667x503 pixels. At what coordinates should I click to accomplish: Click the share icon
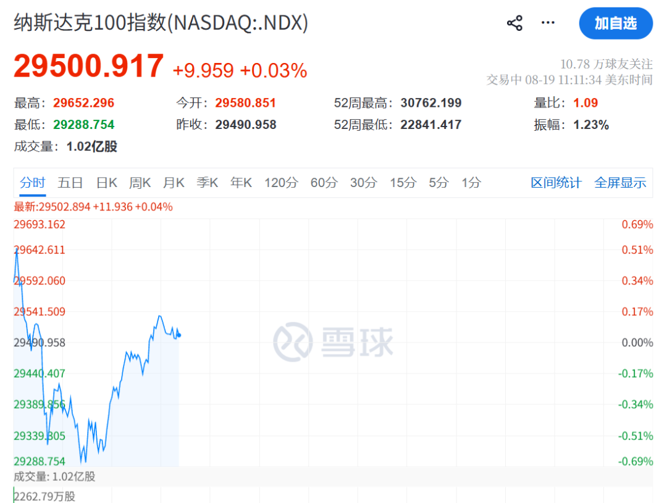(x=515, y=23)
